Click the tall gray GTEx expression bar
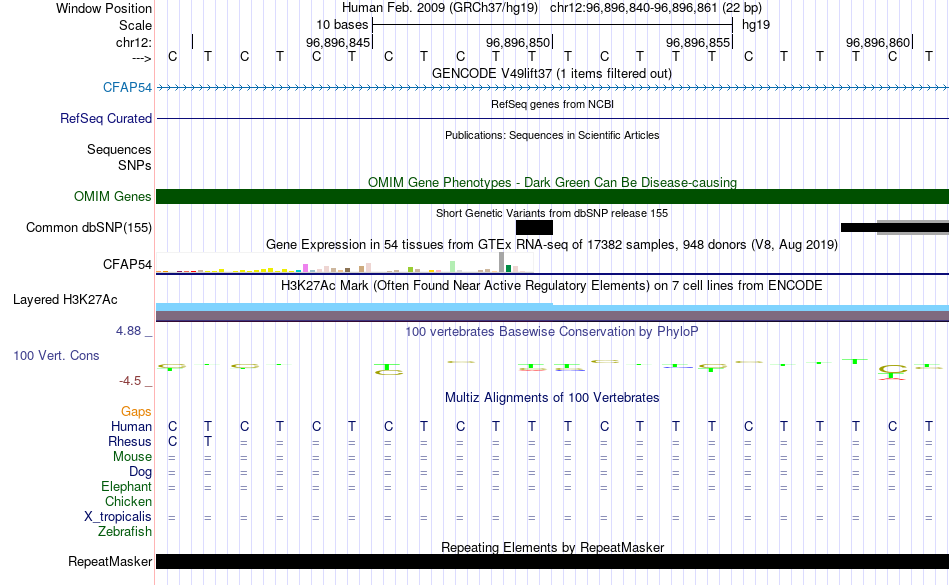 pyautogui.click(x=502, y=262)
